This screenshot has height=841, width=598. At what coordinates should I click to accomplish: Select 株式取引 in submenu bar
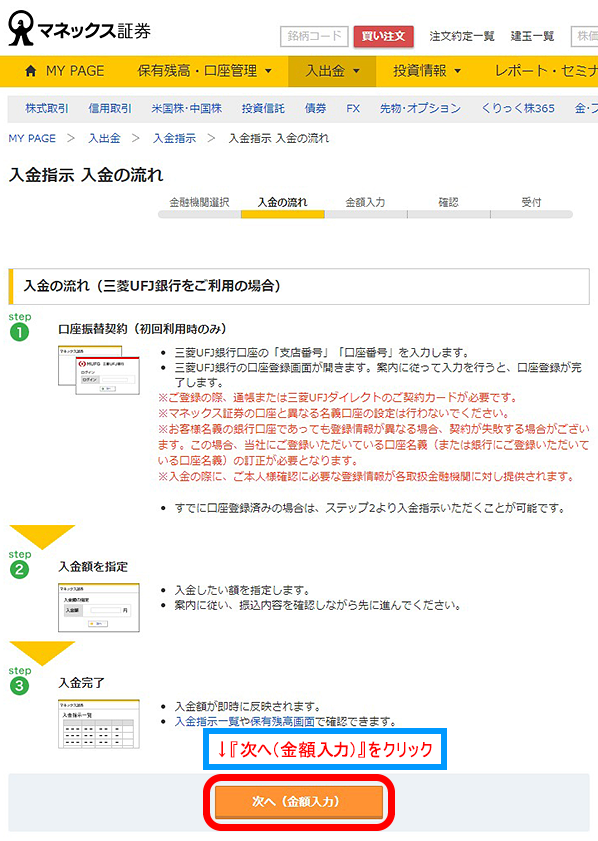click(47, 108)
